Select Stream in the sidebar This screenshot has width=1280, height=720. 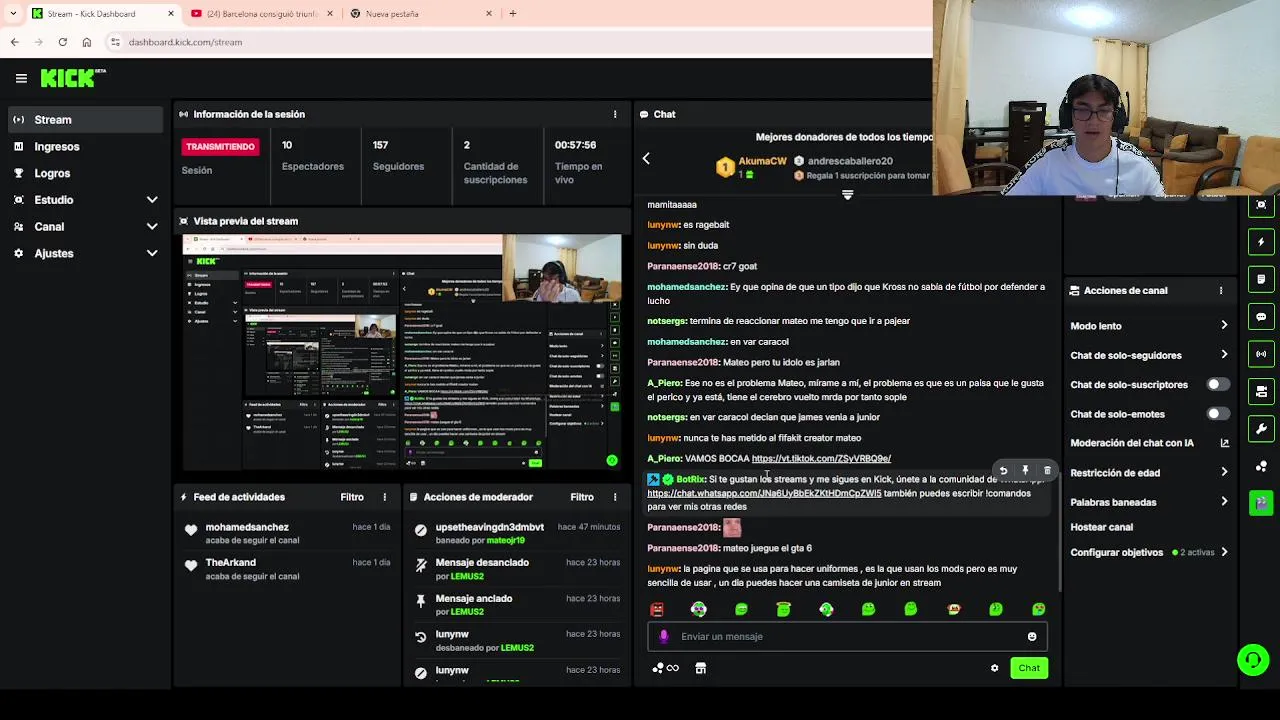tap(86, 120)
